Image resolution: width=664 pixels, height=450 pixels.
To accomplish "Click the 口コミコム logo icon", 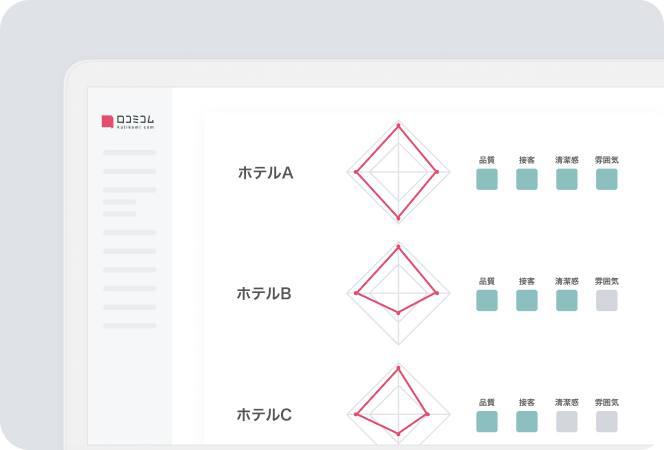I will click(107, 121).
